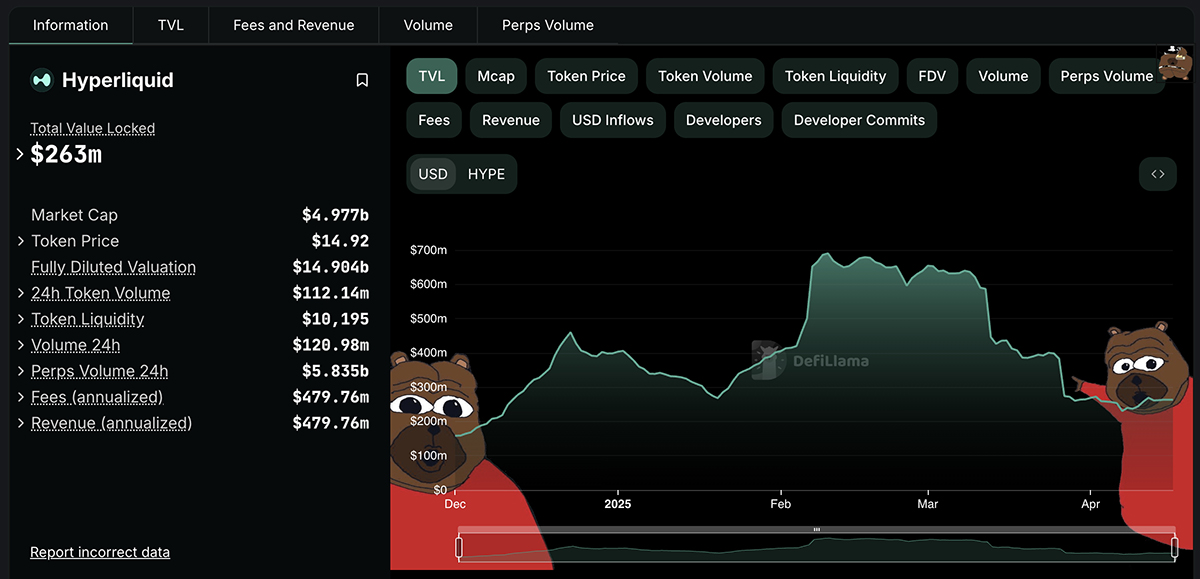Toggle the Revenue chart metric
The height and width of the screenshot is (579, 1200).
tap(511, 120)
